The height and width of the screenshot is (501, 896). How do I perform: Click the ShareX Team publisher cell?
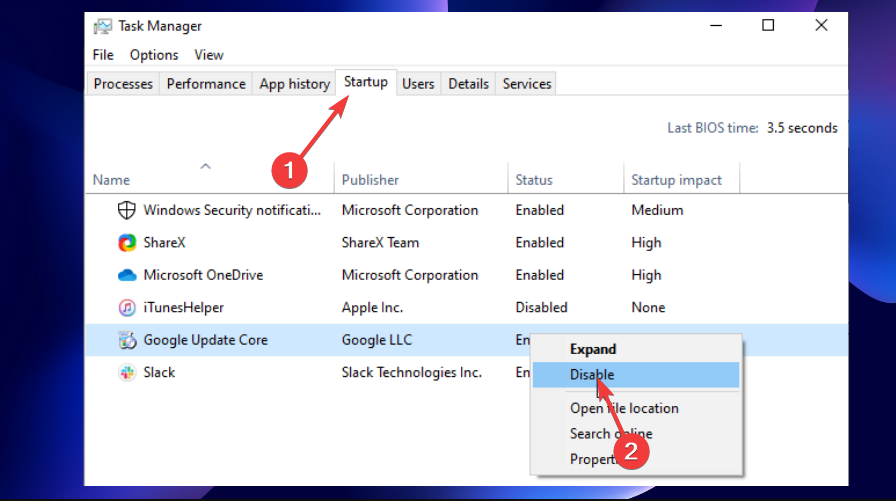tap(381, 243)
